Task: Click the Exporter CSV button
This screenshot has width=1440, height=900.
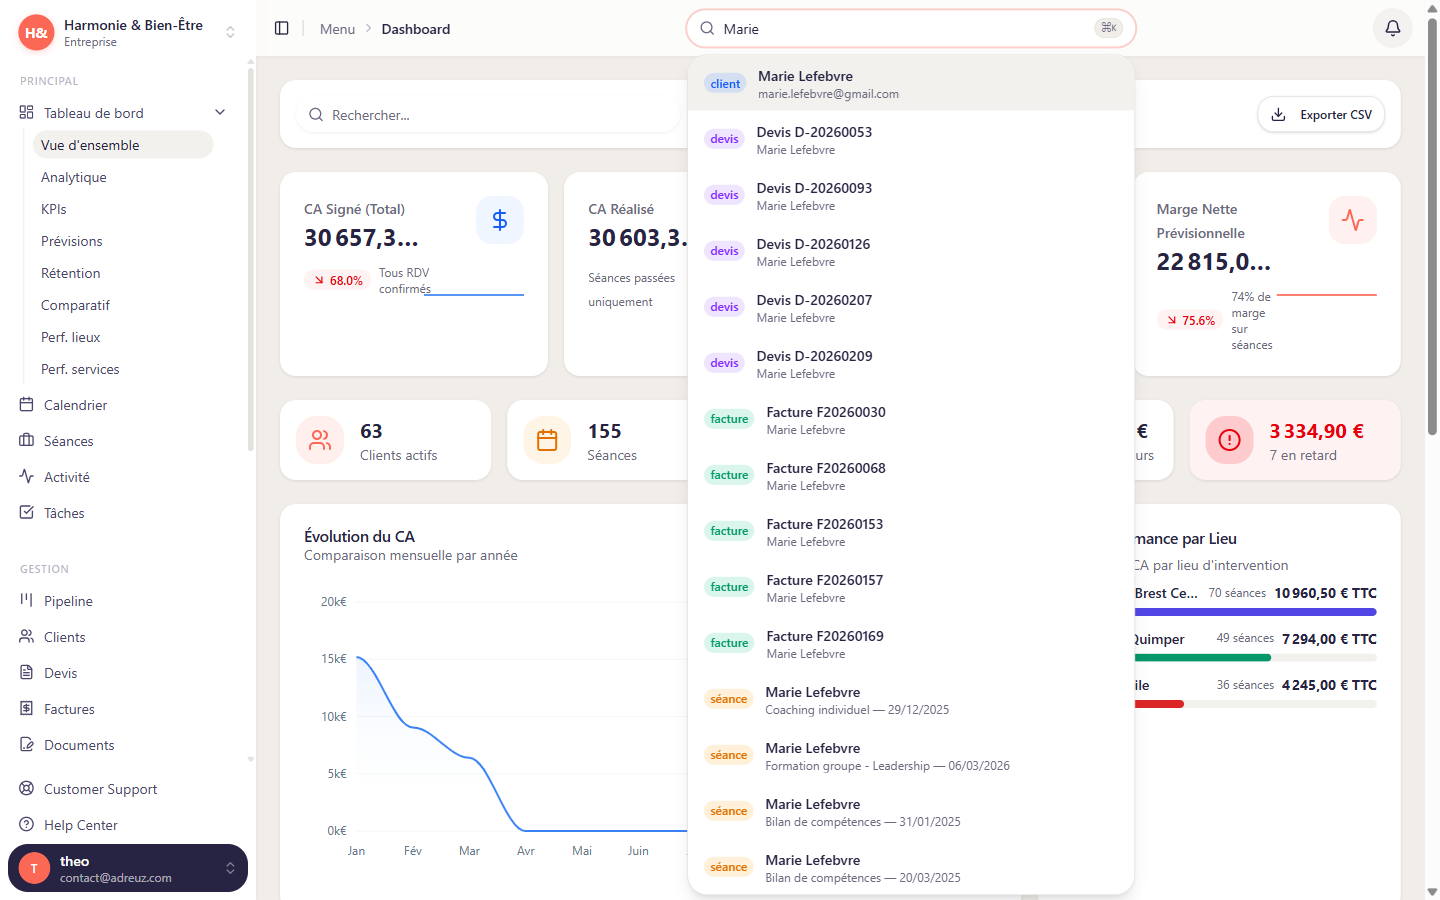Action: 1321,114
